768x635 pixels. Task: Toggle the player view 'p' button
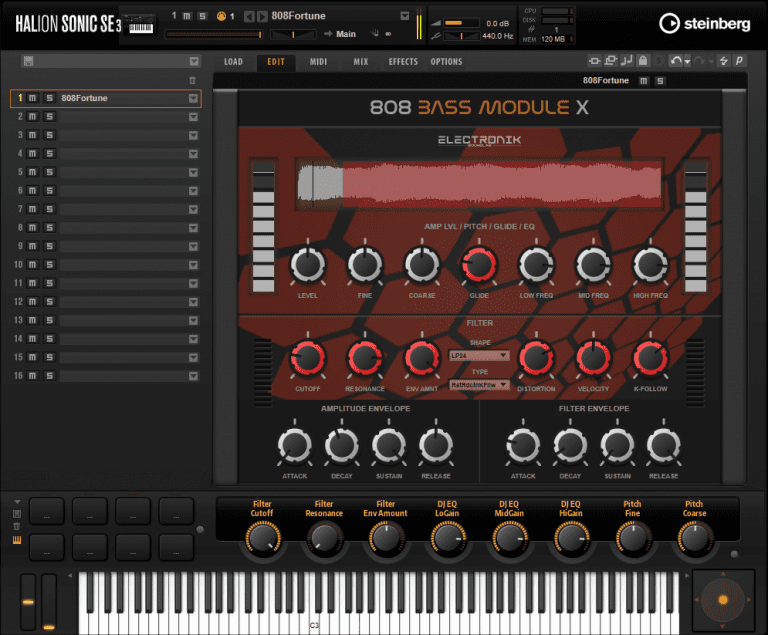[739, 61]
